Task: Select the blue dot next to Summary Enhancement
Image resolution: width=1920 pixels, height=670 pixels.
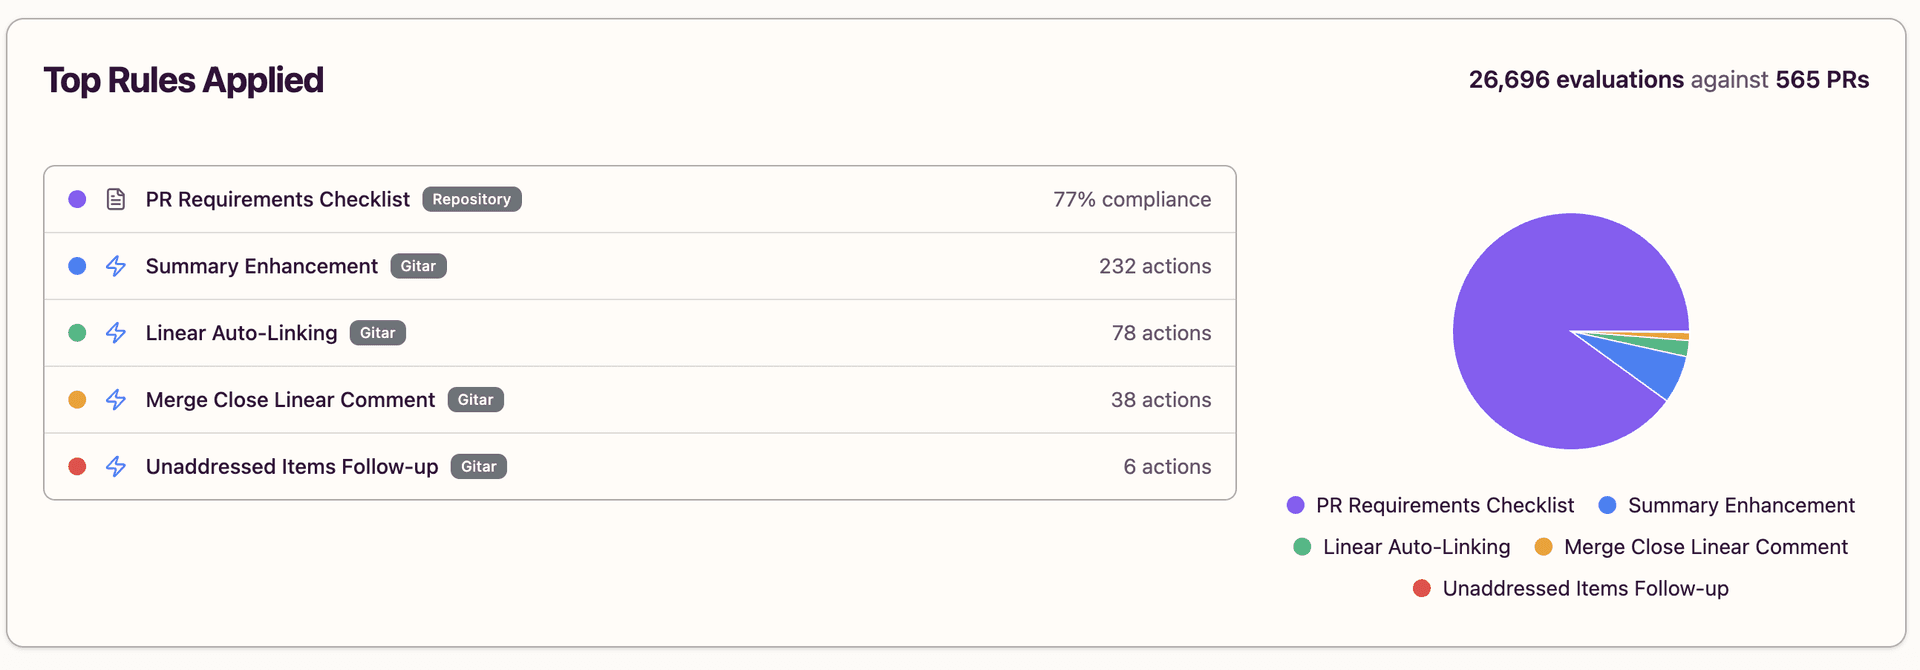Action: (77, 266)
